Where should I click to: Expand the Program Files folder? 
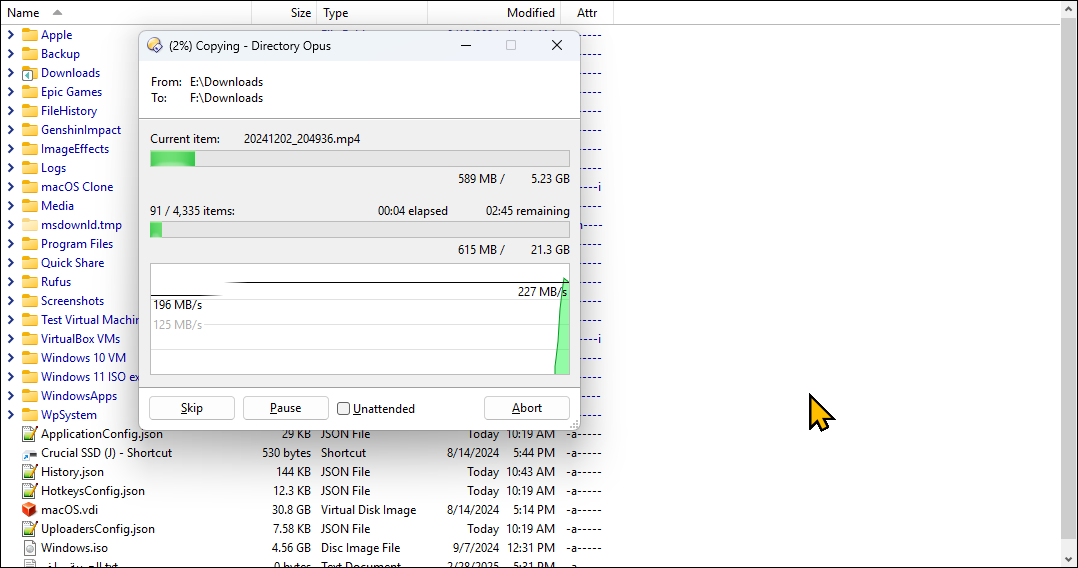point(10,244)
